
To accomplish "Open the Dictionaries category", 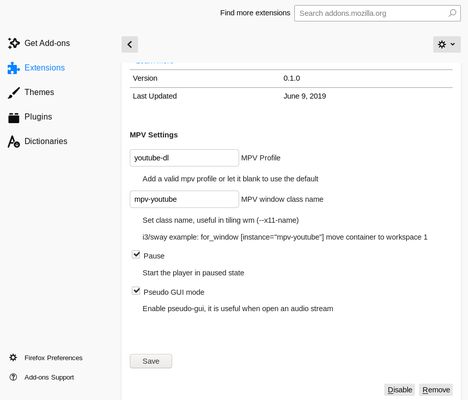I will point(46,141).
